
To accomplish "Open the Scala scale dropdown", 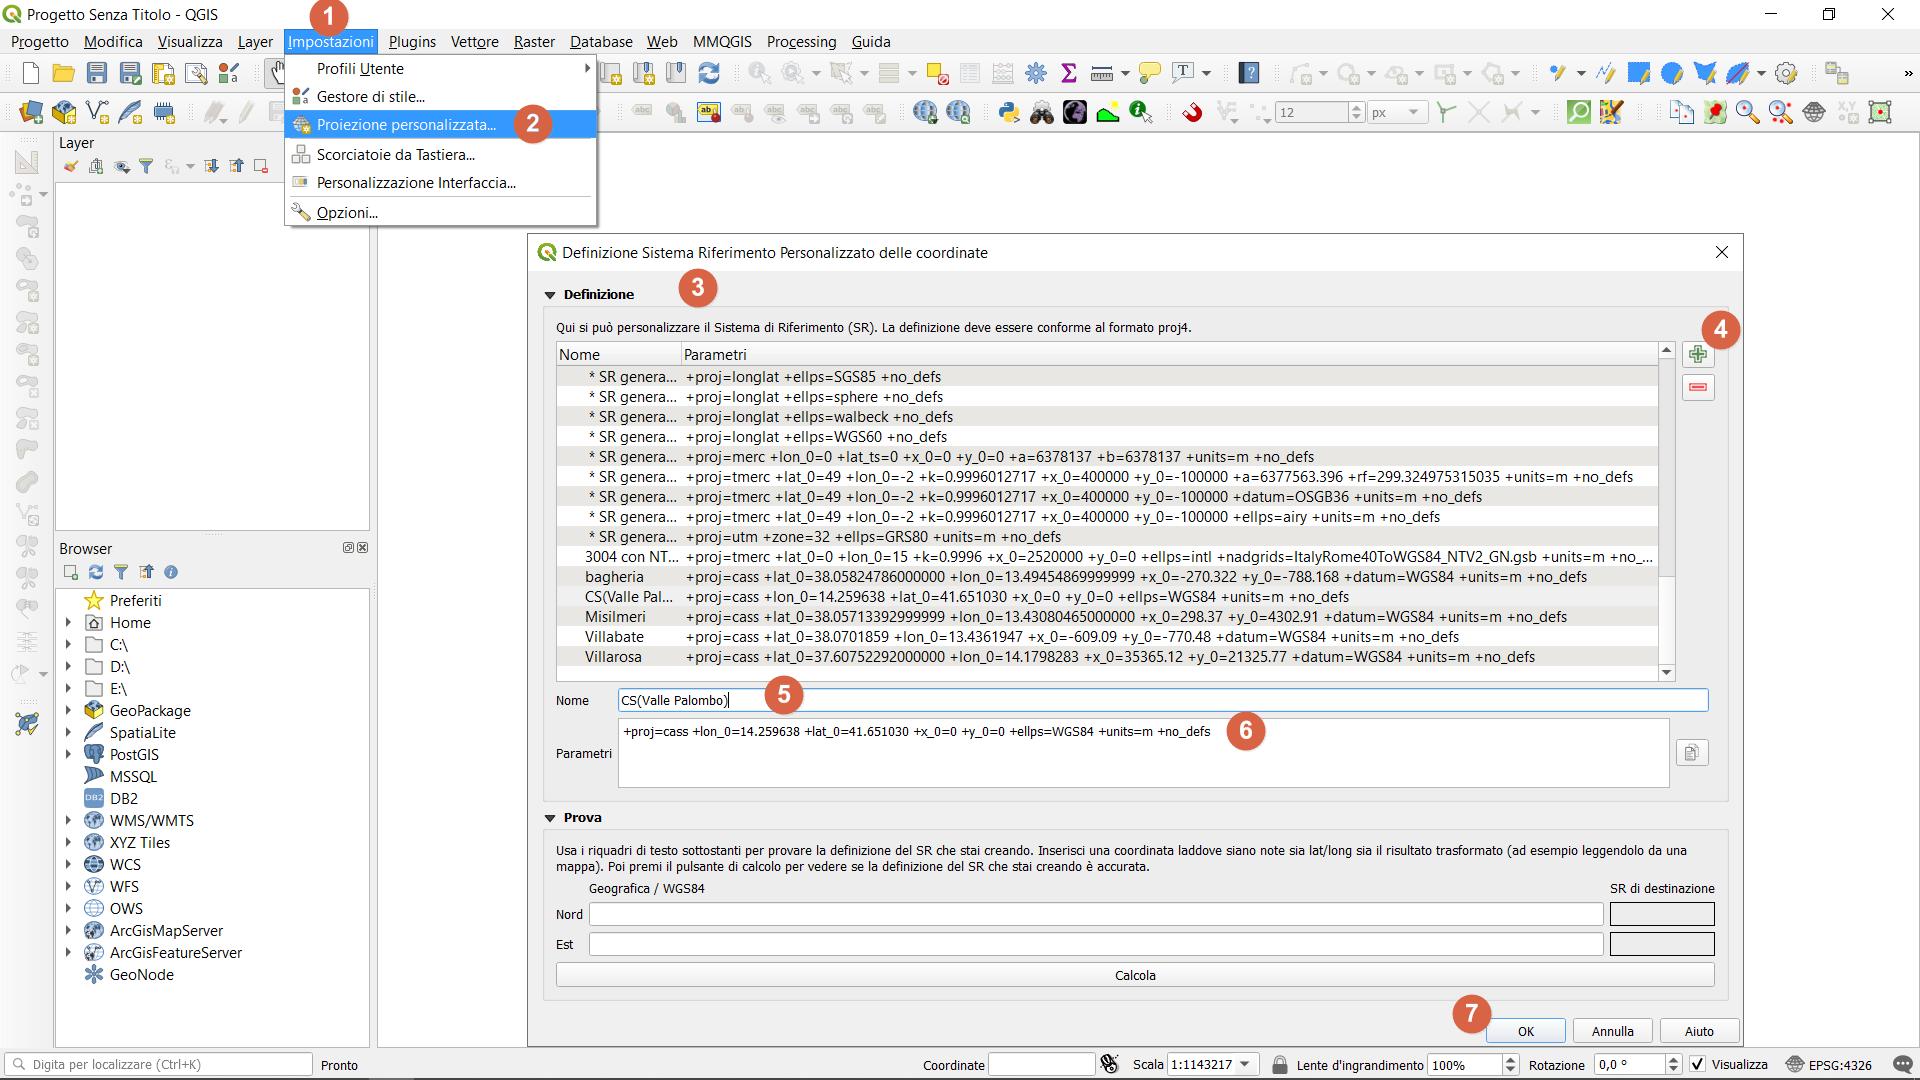I will coord(1245,1064).
